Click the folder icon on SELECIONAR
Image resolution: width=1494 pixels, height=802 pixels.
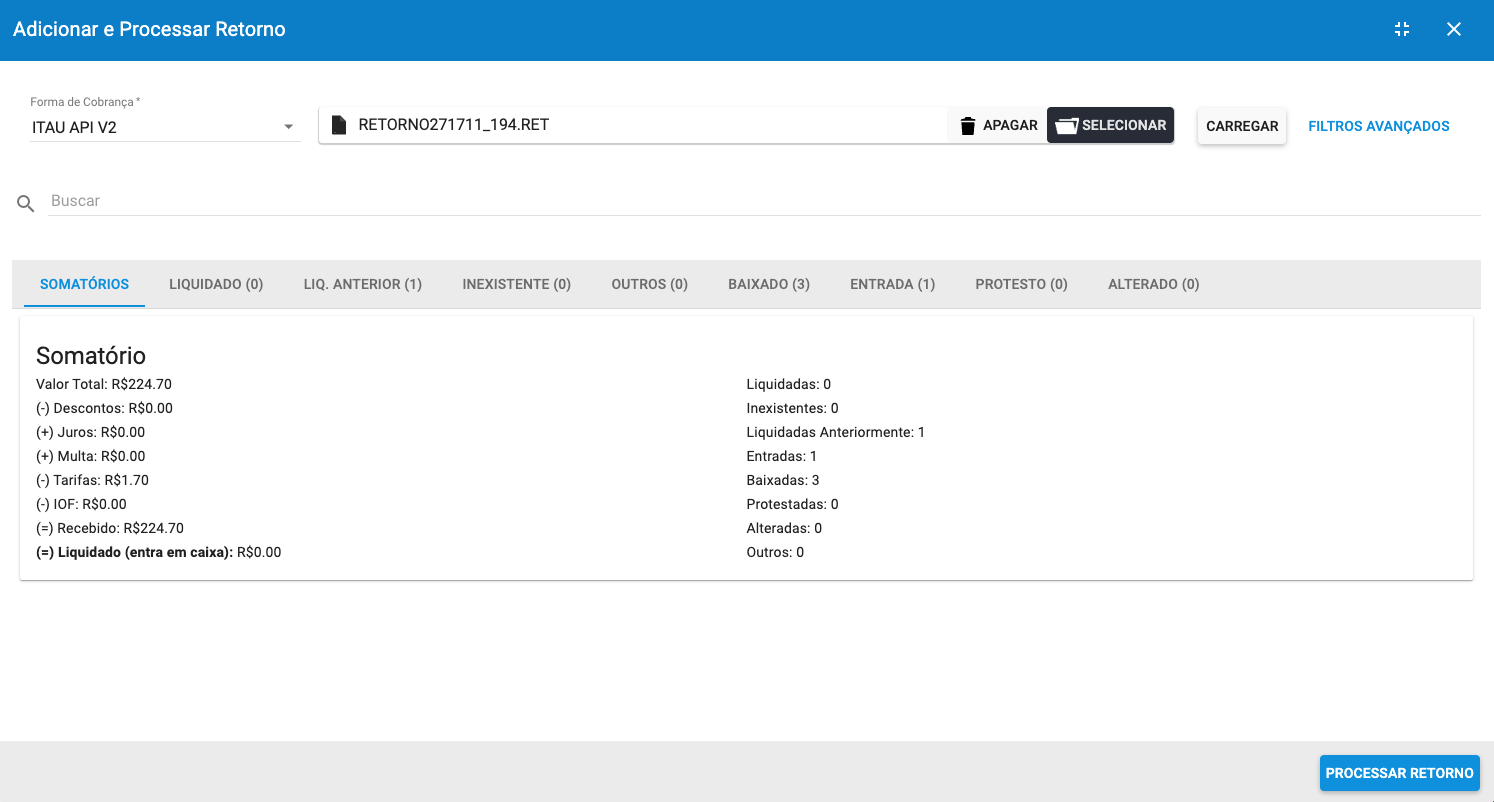coord(1067,126)
